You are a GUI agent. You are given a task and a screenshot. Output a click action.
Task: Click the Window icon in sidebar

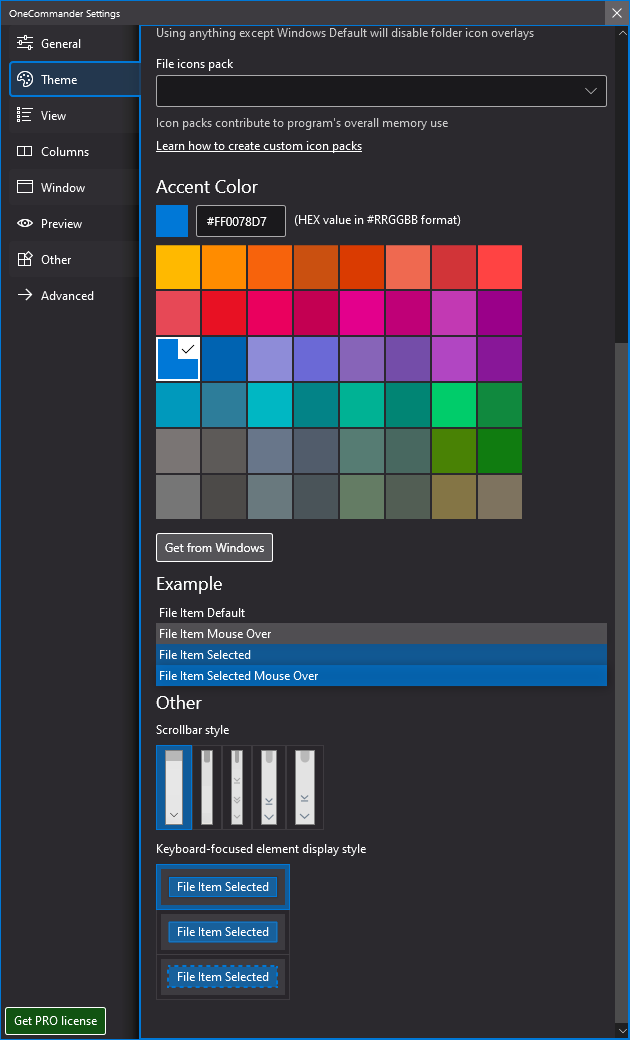coord(25,188)
